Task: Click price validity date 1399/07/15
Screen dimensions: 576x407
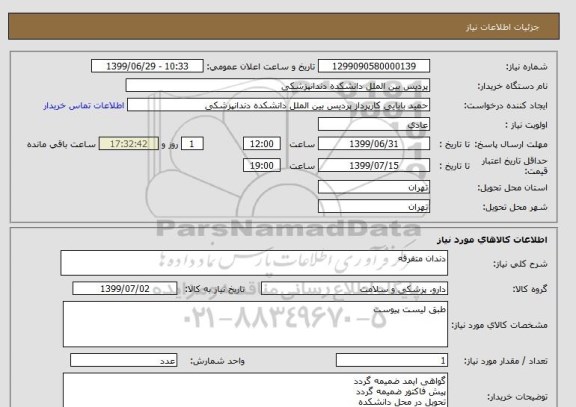Action: (374, 165)
